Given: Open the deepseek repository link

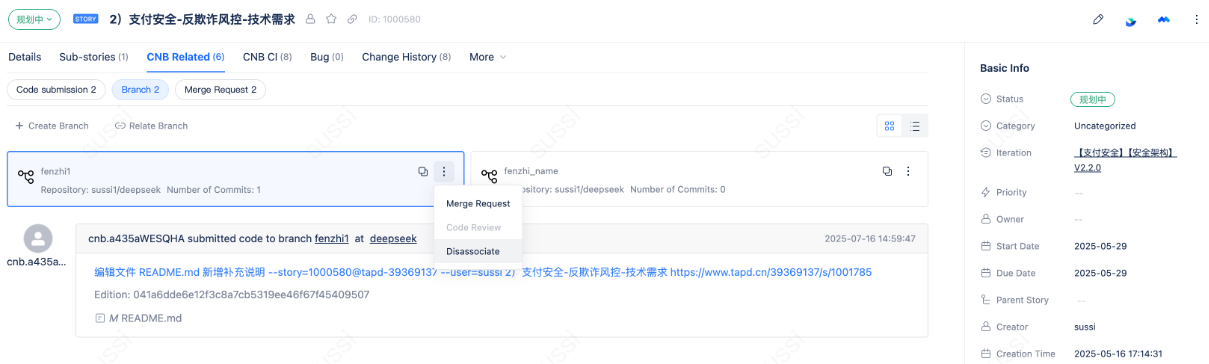Looking at the screenshot, I should coord(393,239).
